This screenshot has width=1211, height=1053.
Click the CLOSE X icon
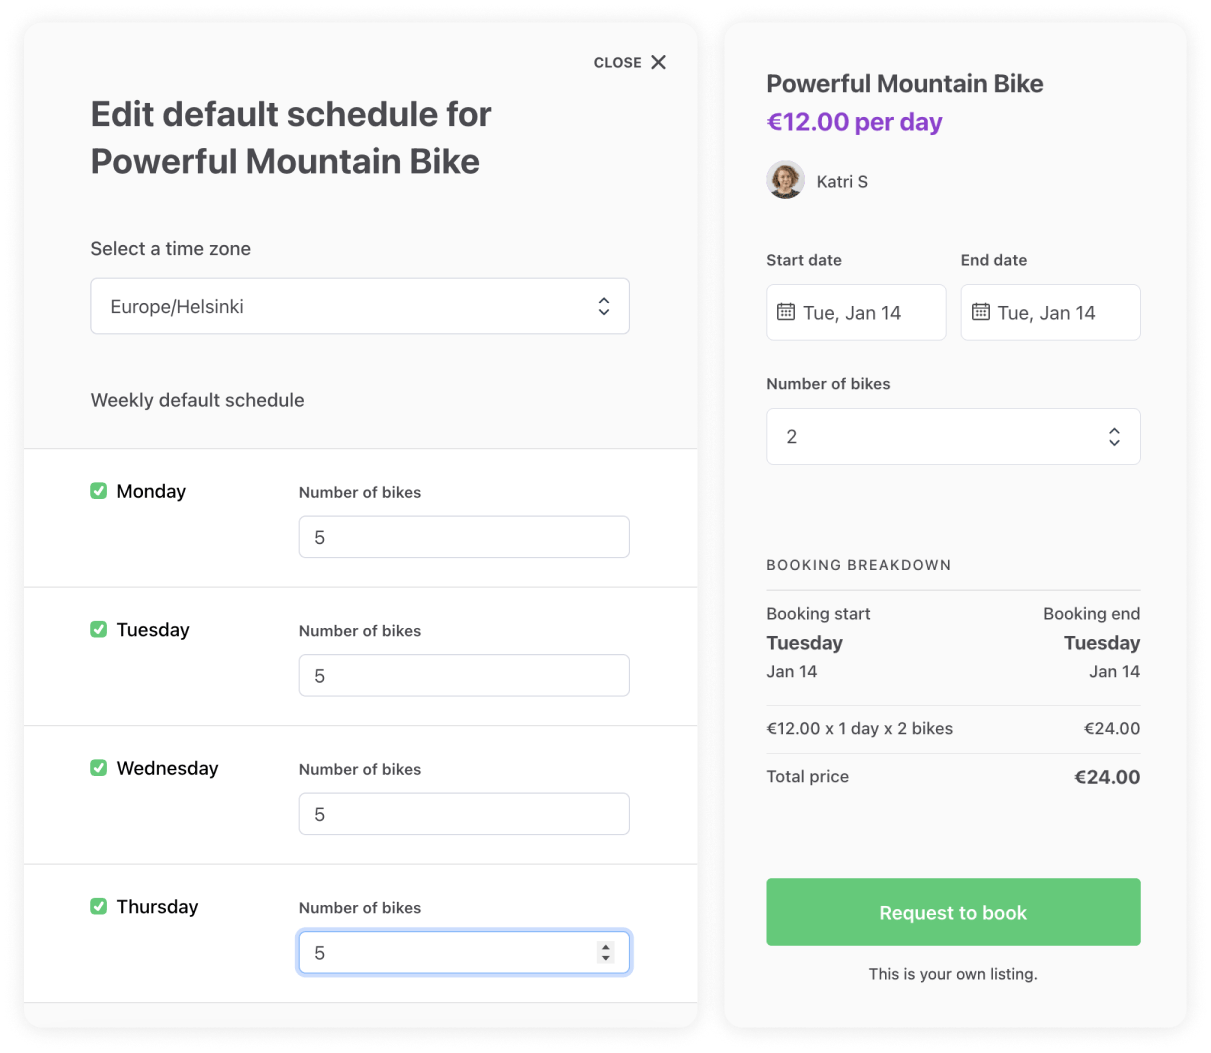(658, 62)
